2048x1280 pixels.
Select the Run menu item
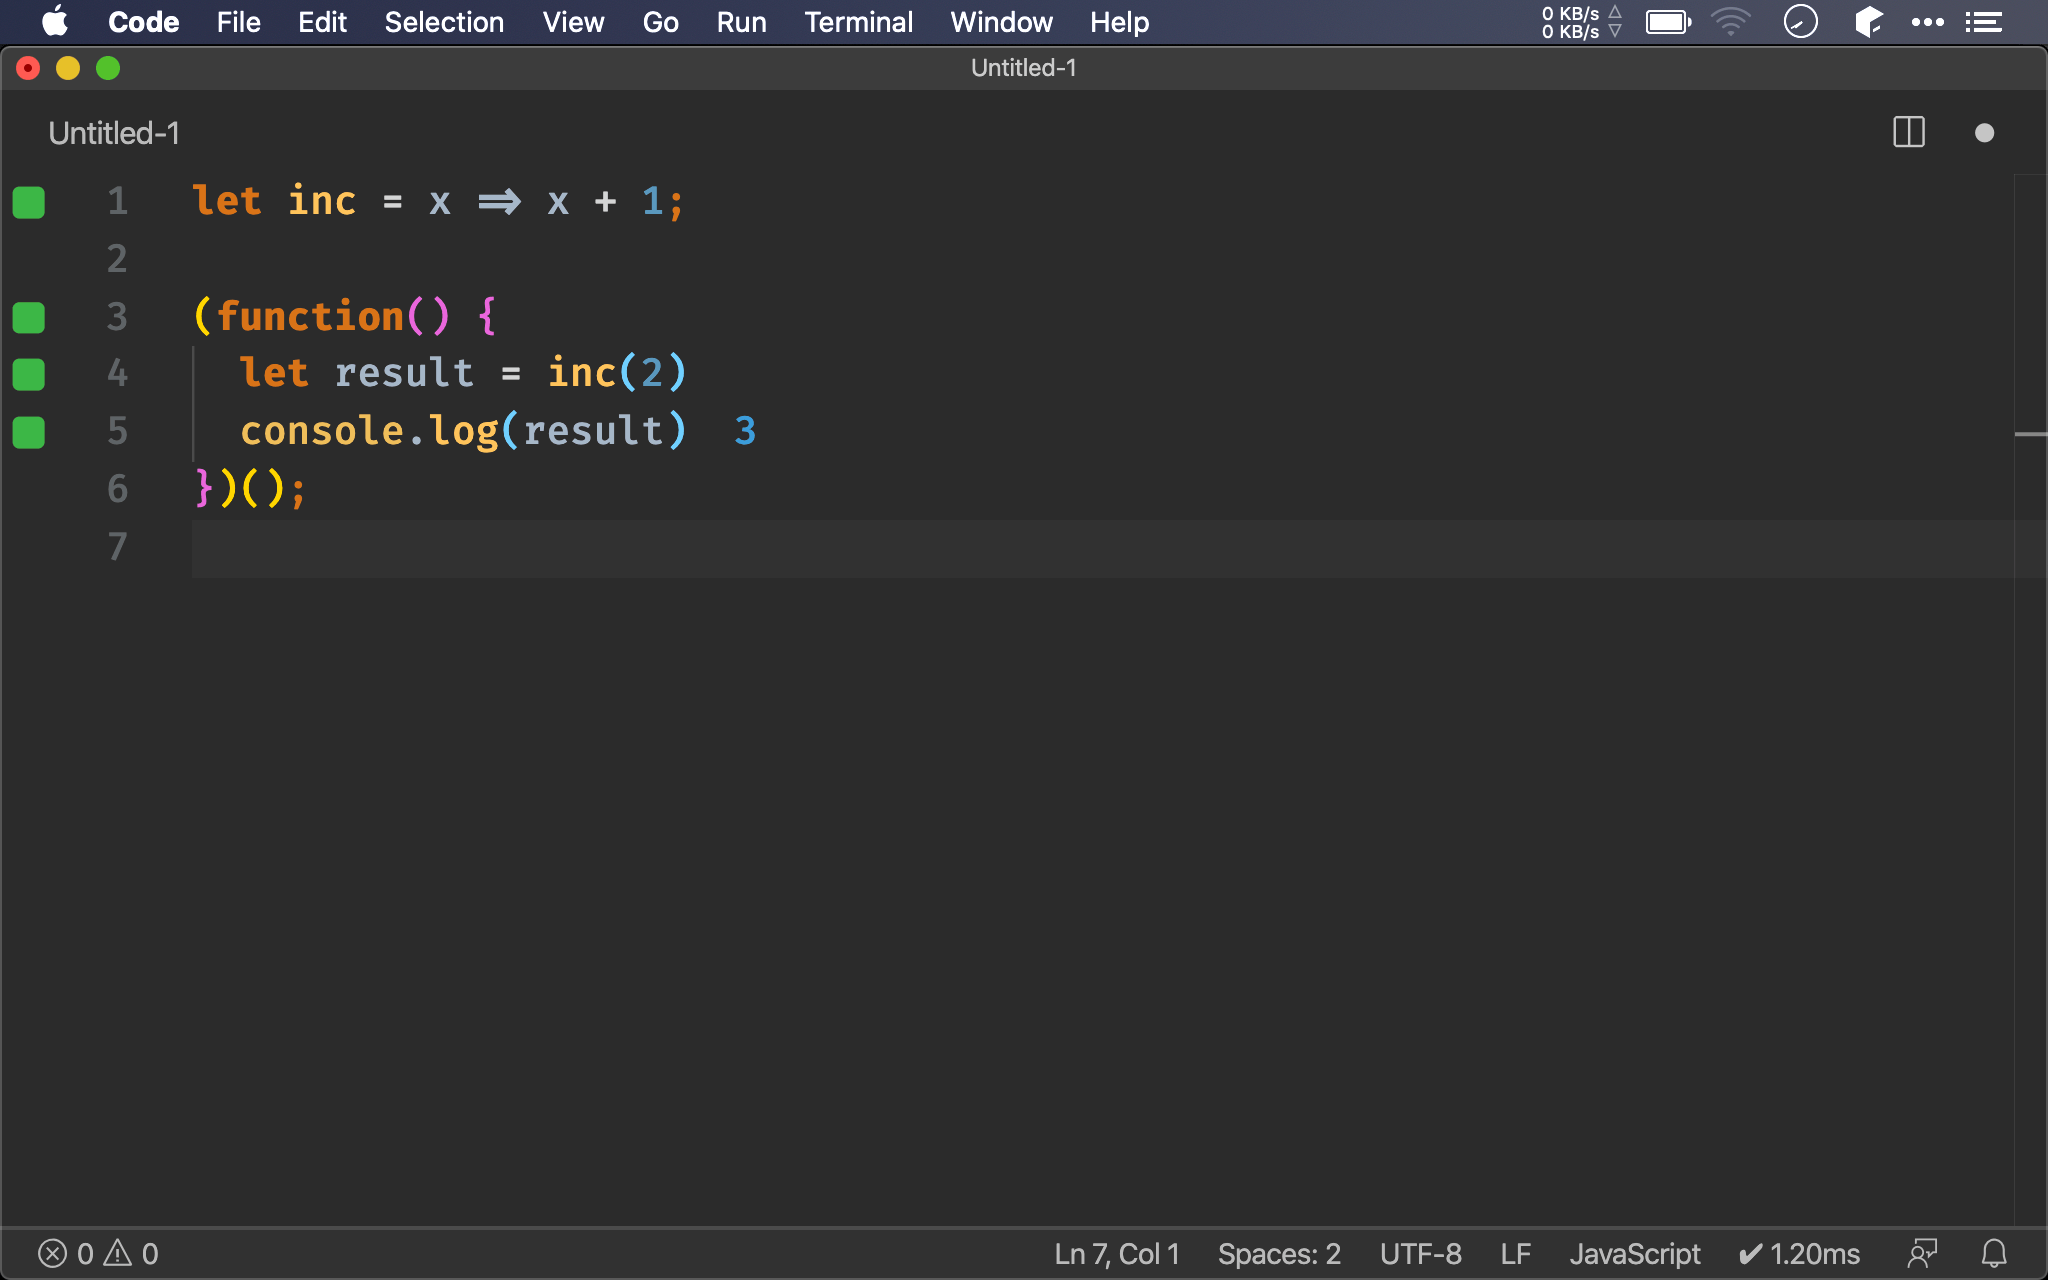click(740, 22)
